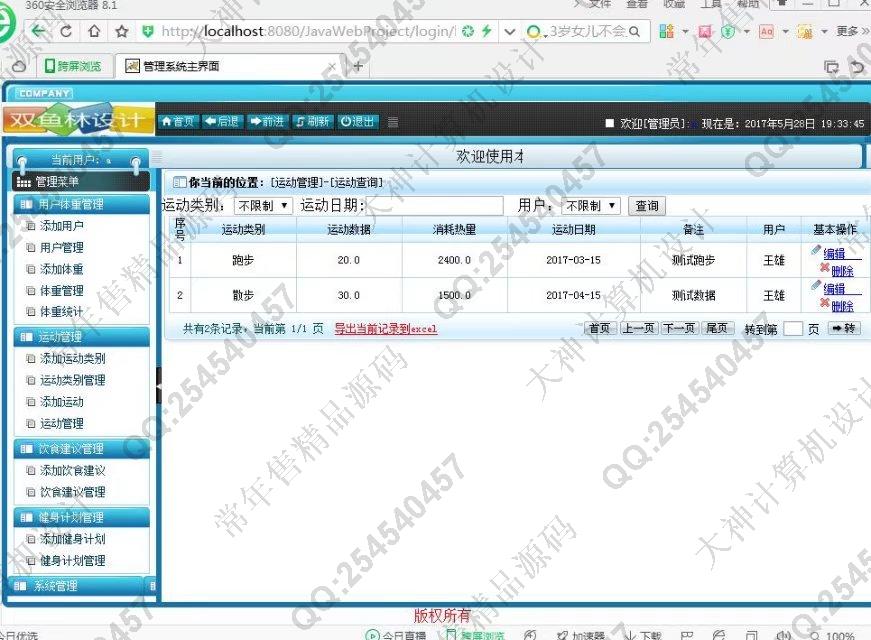Click 后退 toolbar button

click(x=221, y=121)
